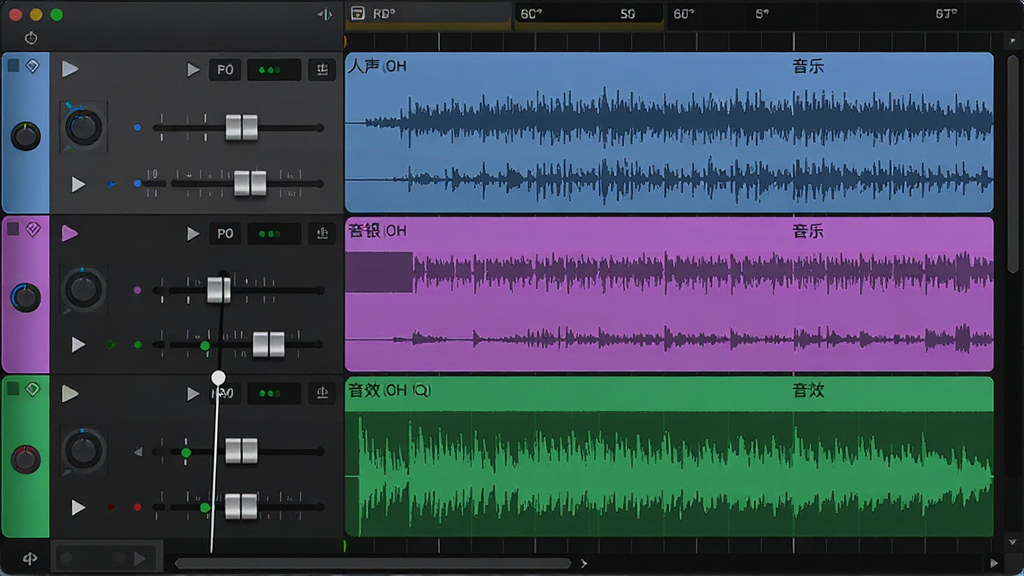Click the white playhead handle circle
Image resolution: width=1024 pixels, height=576 pixels.
(x=218, y=377)
